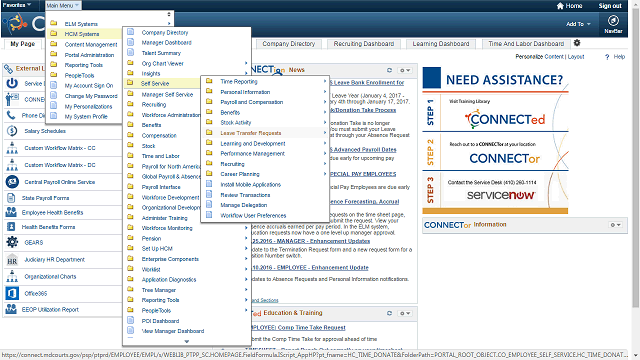Screen dimensions: 640x360
Task: Open CONNECTion News pagelet options dropdown
Action: point(405,70)
